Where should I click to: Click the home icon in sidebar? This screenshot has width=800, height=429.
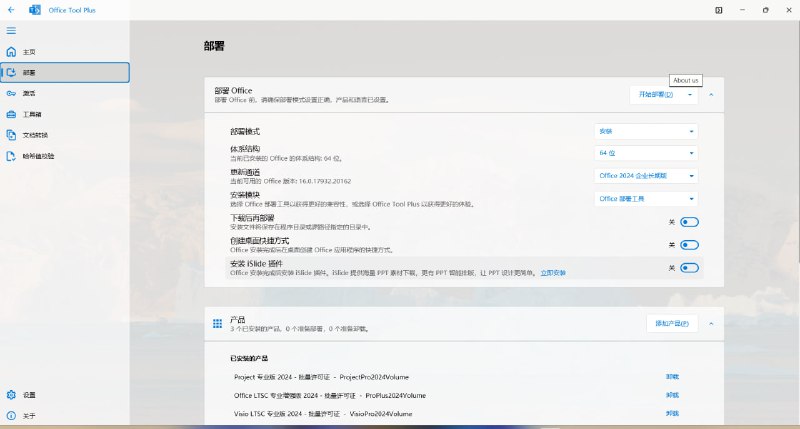pyautogui.click(x=11, y=52)
